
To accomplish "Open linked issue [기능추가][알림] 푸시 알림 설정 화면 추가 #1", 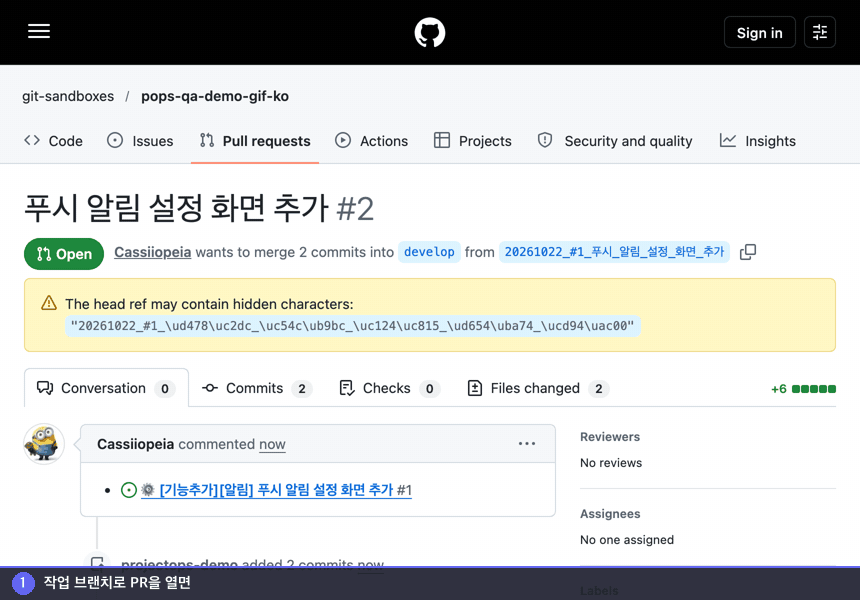I will click(x=276, y=490).
